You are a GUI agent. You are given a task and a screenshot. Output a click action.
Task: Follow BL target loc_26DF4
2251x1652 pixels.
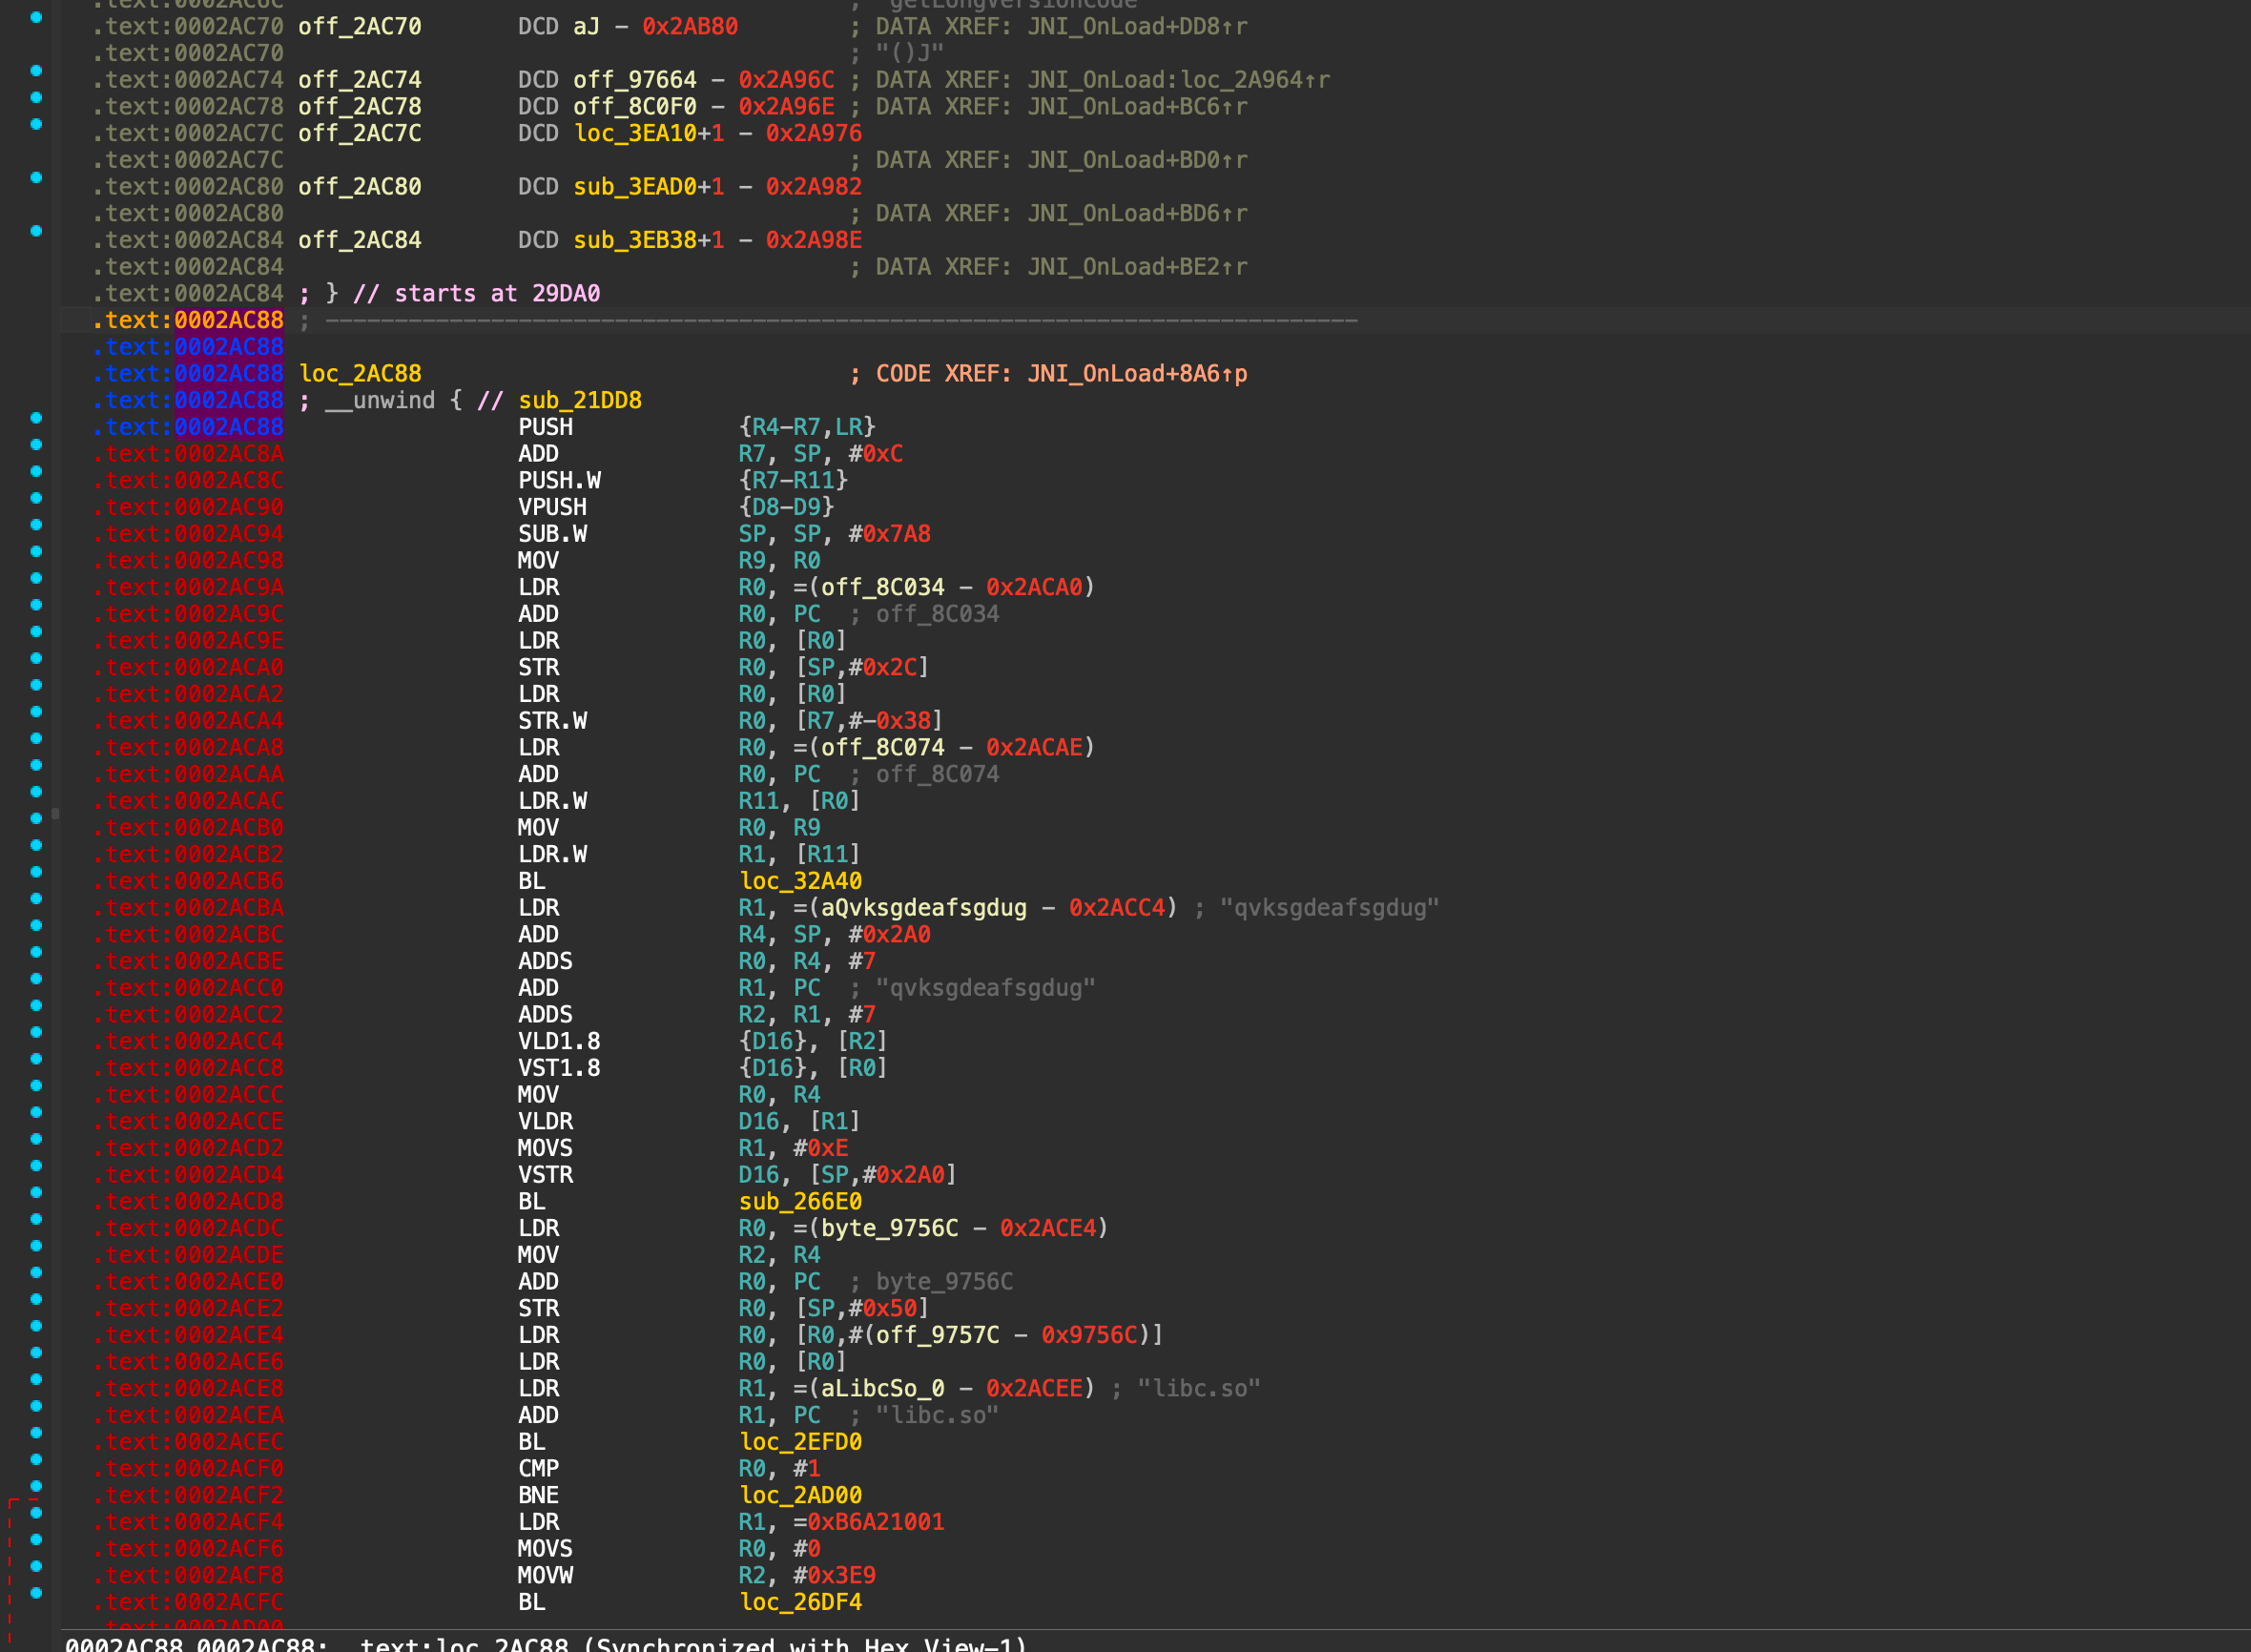point(800,1602)
